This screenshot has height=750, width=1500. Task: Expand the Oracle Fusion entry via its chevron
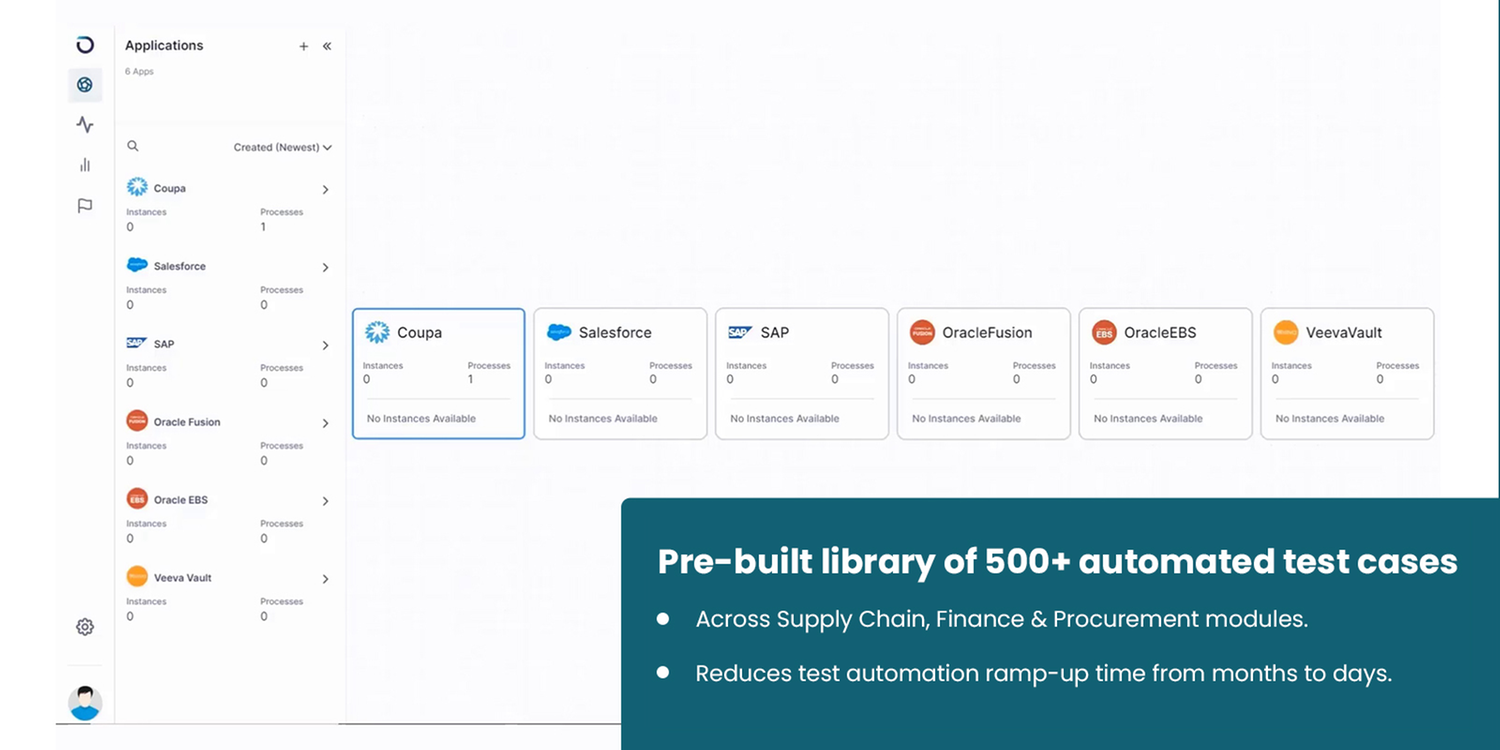(x=325, y=422)
